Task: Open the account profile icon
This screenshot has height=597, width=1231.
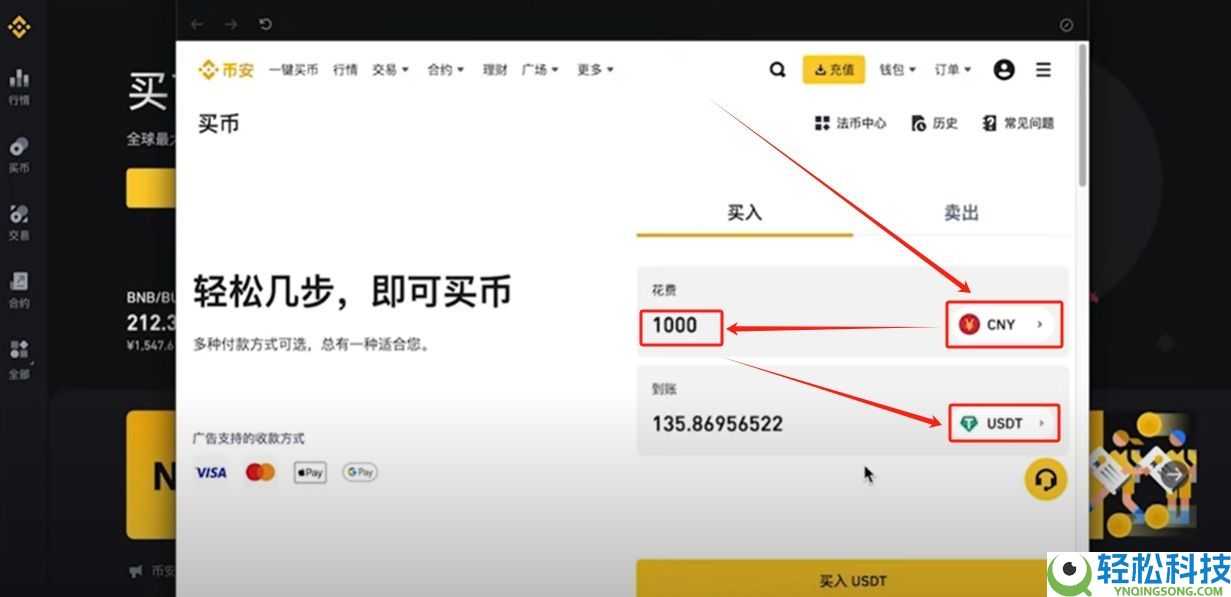Action: (1004, 70)
